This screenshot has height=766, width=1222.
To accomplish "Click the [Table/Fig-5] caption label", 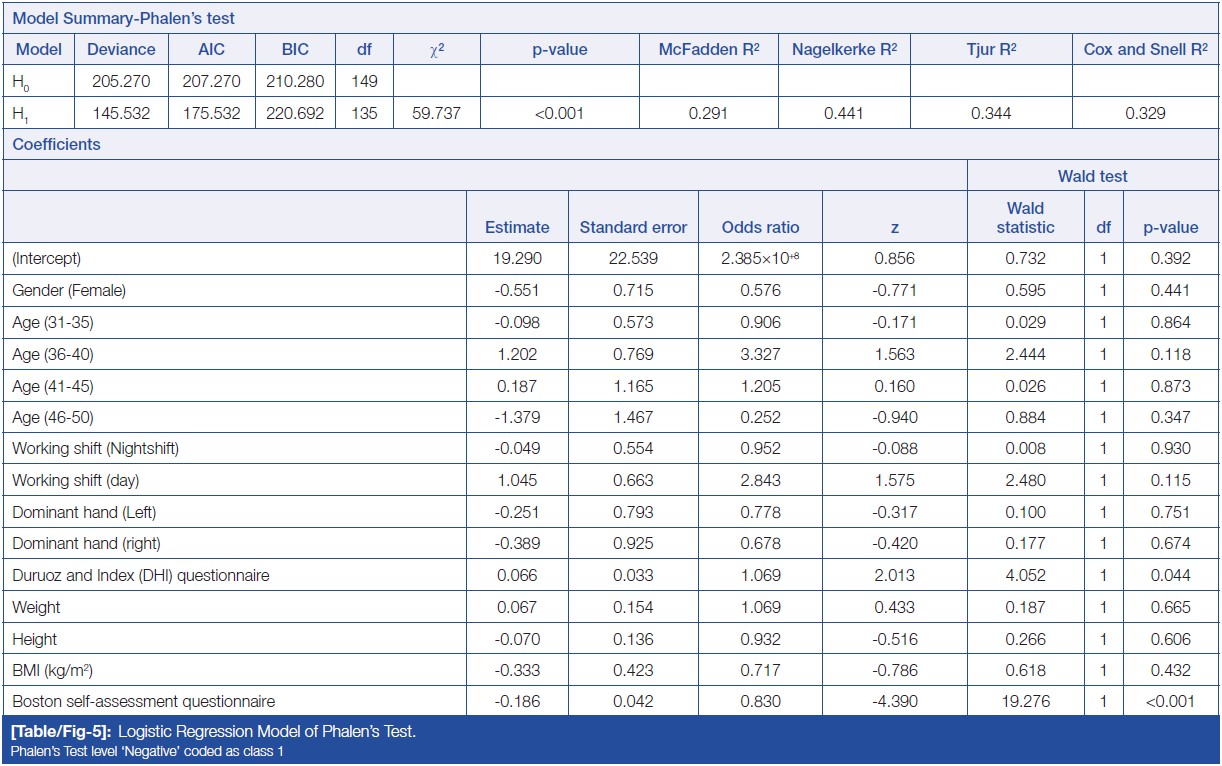I will (x=61, y=731).
